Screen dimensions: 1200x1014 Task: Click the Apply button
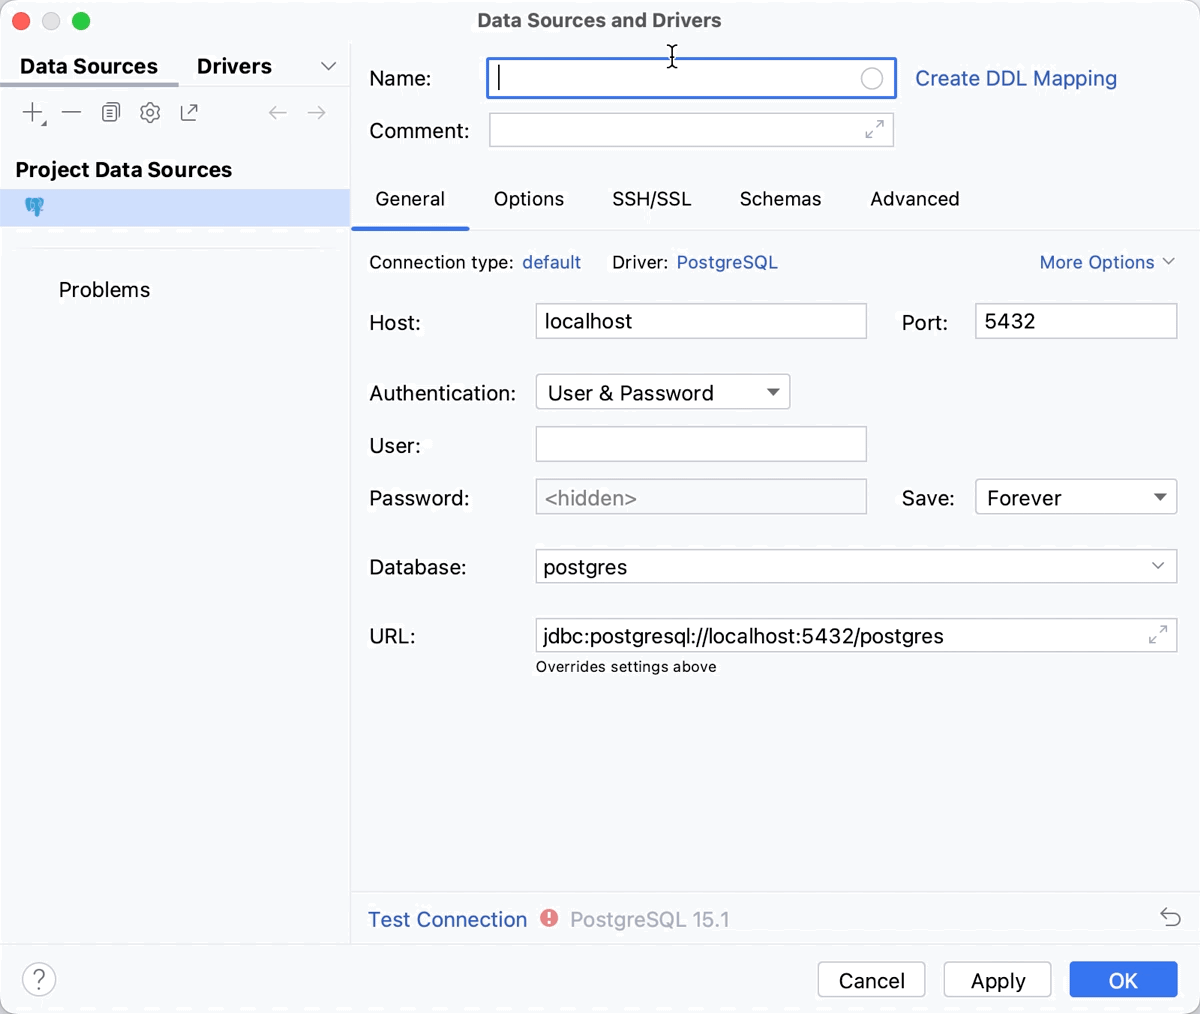click(998, 980)
